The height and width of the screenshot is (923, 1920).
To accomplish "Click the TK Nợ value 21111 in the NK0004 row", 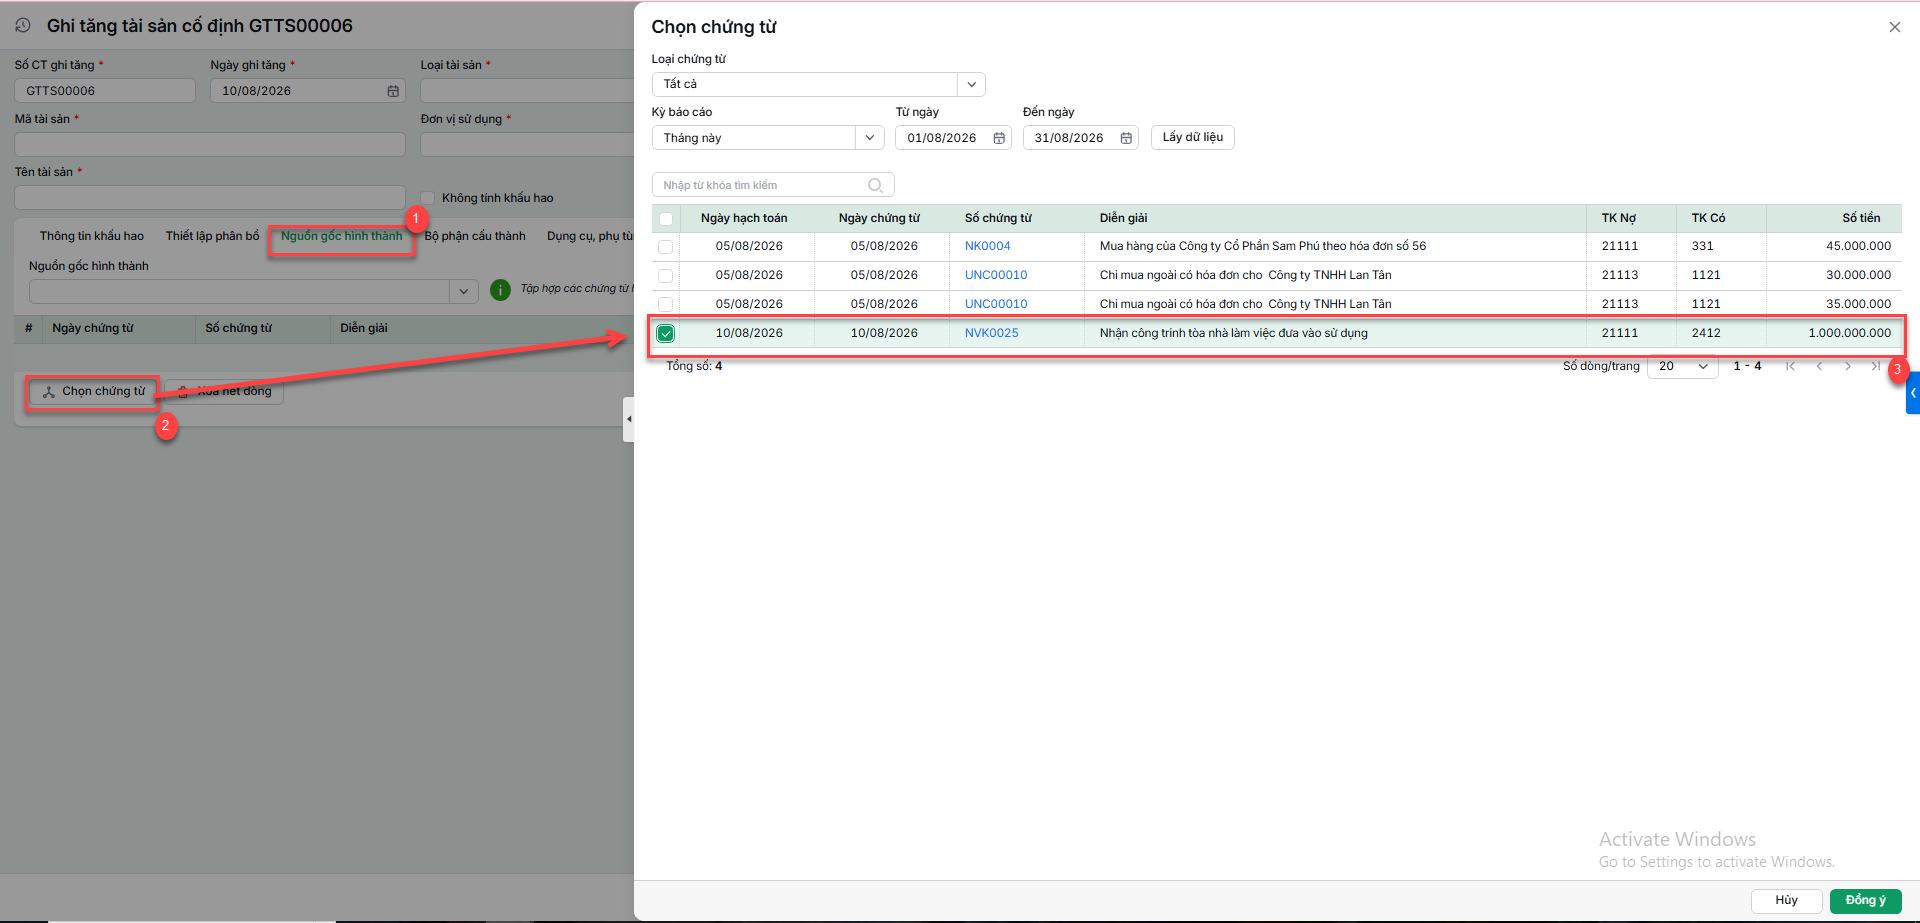I will tap(1620, 246).
